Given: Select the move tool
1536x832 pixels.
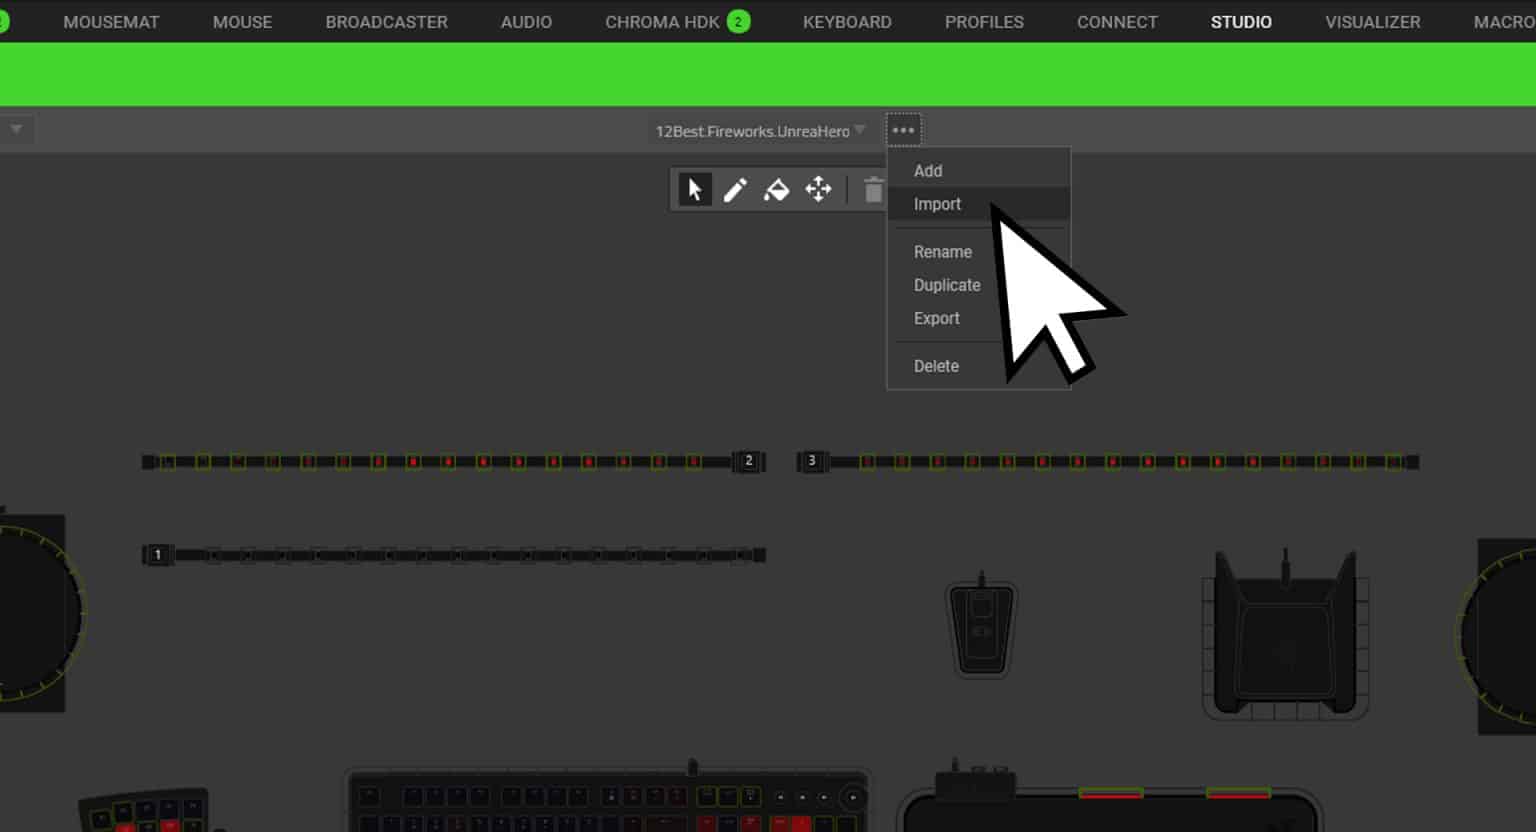Looking at the screenshot, I should (x=818, y=189).
